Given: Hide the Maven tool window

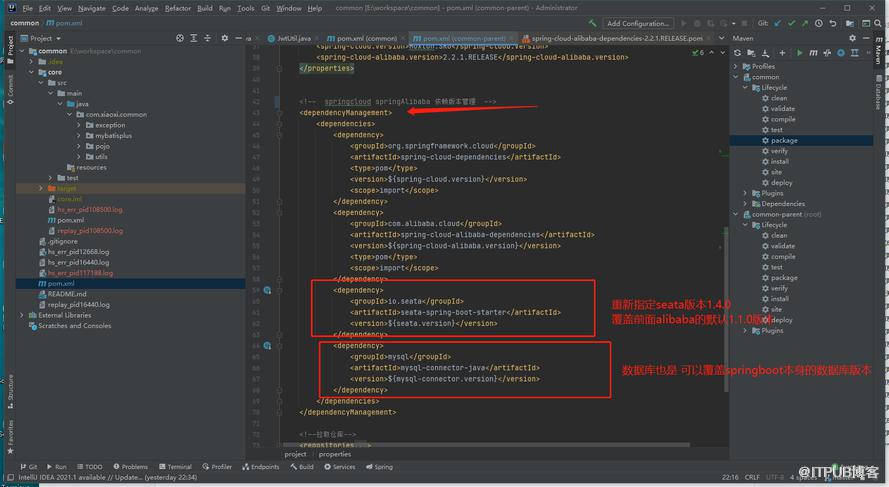Looking at the screenshot, I should (x=866, y=38).
